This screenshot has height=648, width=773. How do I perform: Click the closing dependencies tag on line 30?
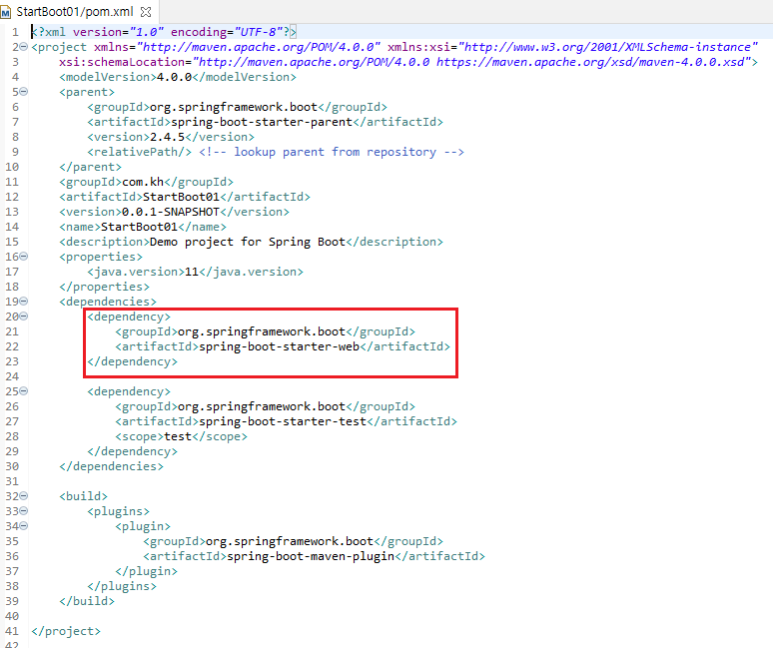click(x=111, y=466)
